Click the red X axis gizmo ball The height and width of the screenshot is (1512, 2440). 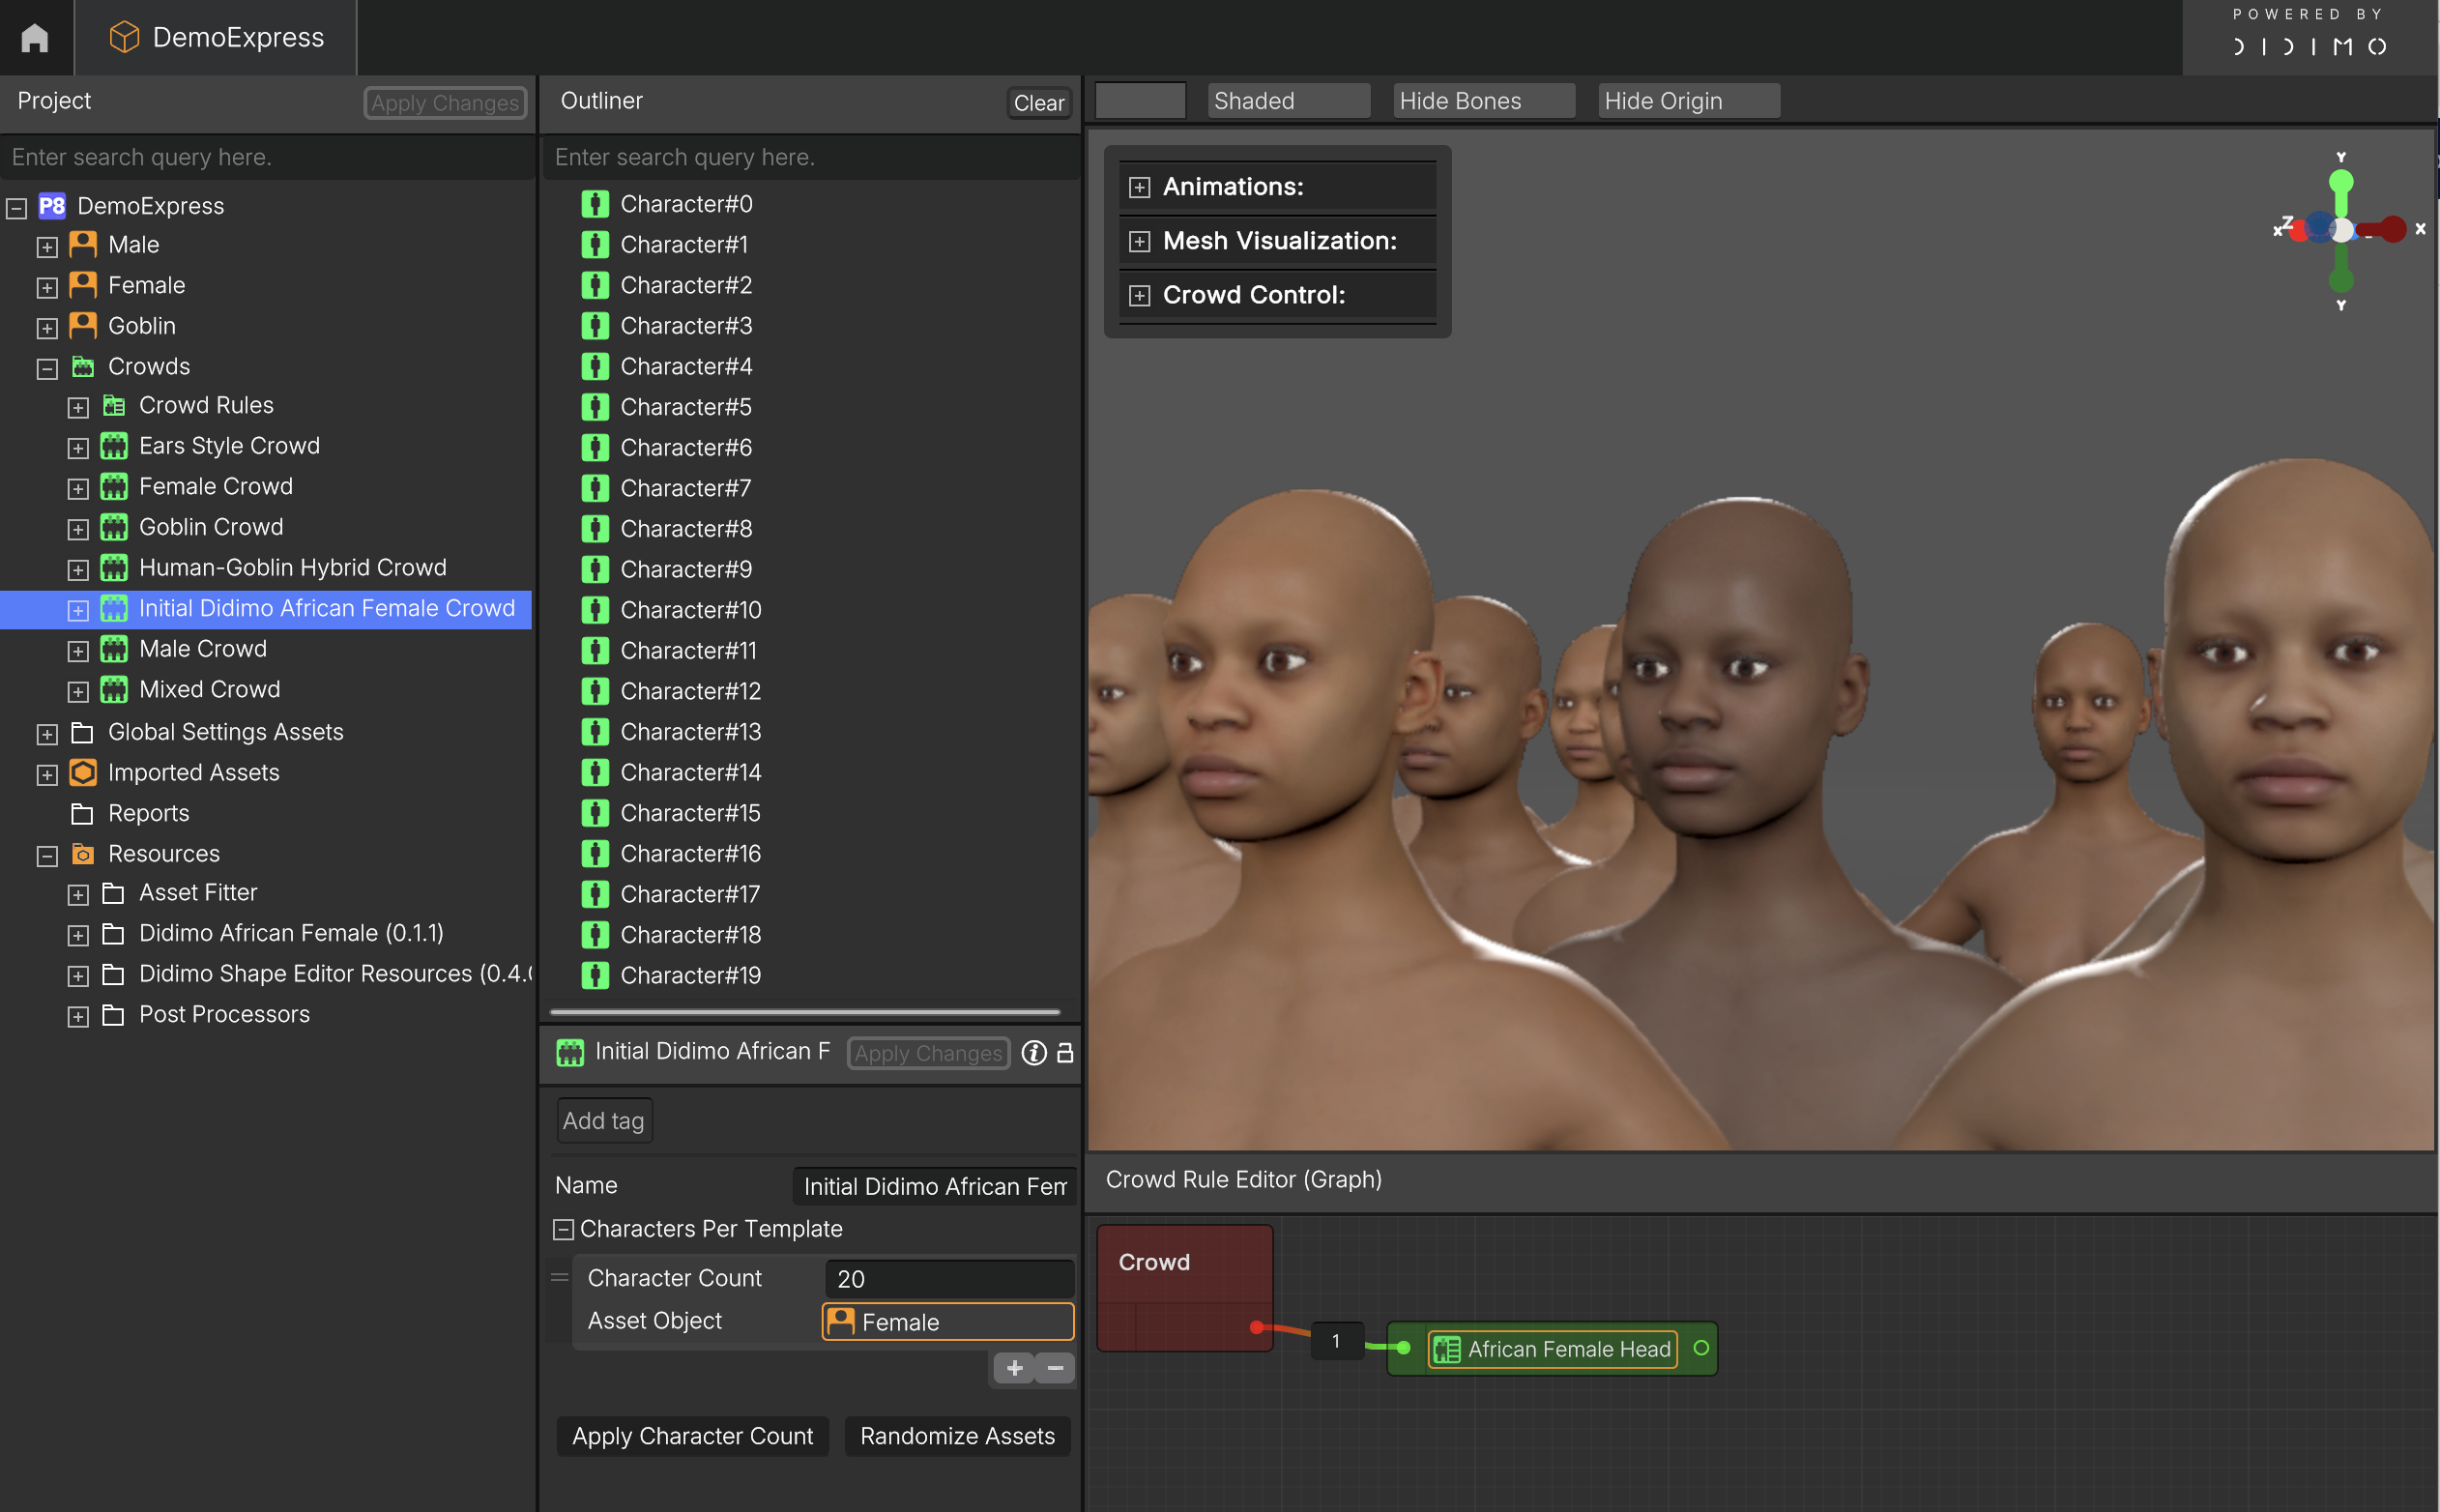click(x=2392, y=229)
